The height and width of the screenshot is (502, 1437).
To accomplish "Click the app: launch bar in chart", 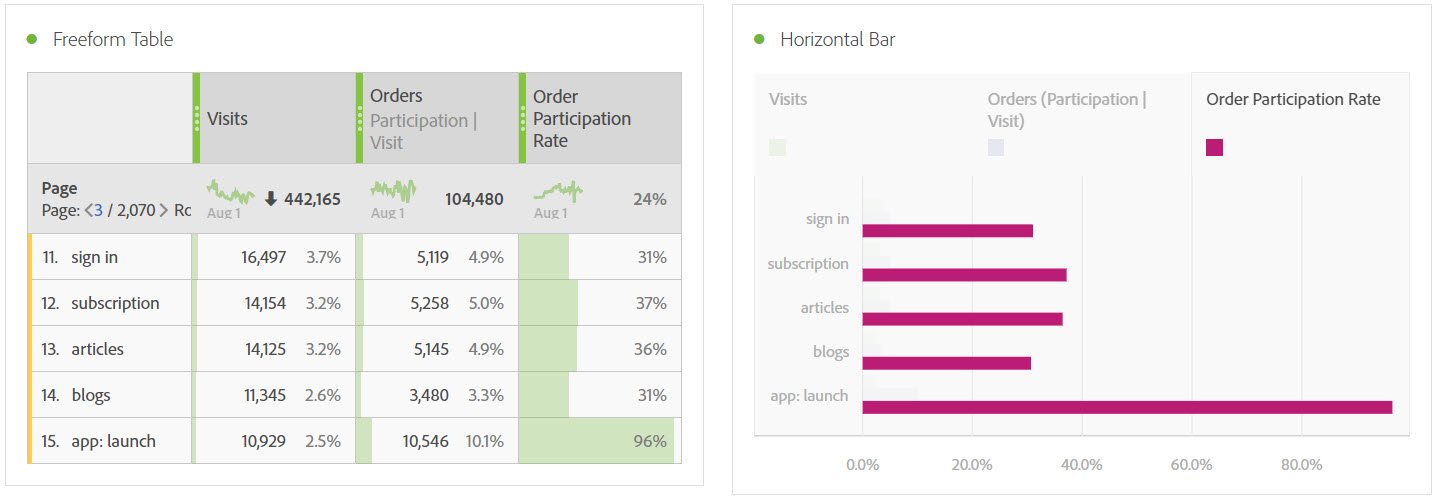I will (1126, 407).
